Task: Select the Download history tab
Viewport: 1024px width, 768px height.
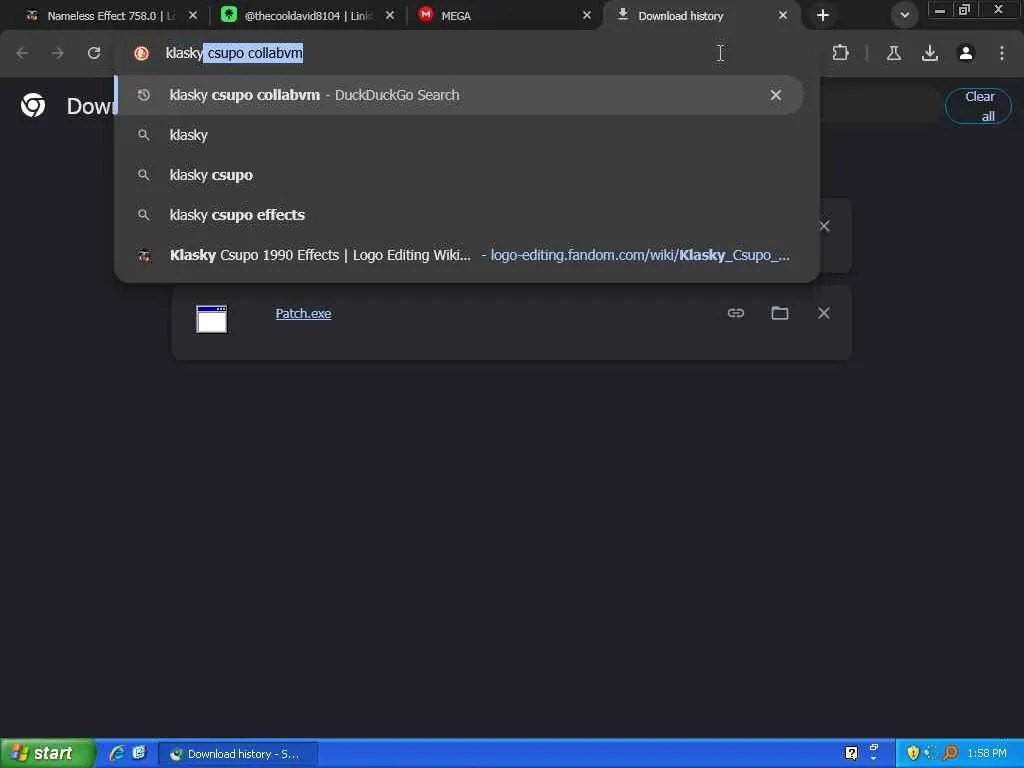Action: [699, 15]
